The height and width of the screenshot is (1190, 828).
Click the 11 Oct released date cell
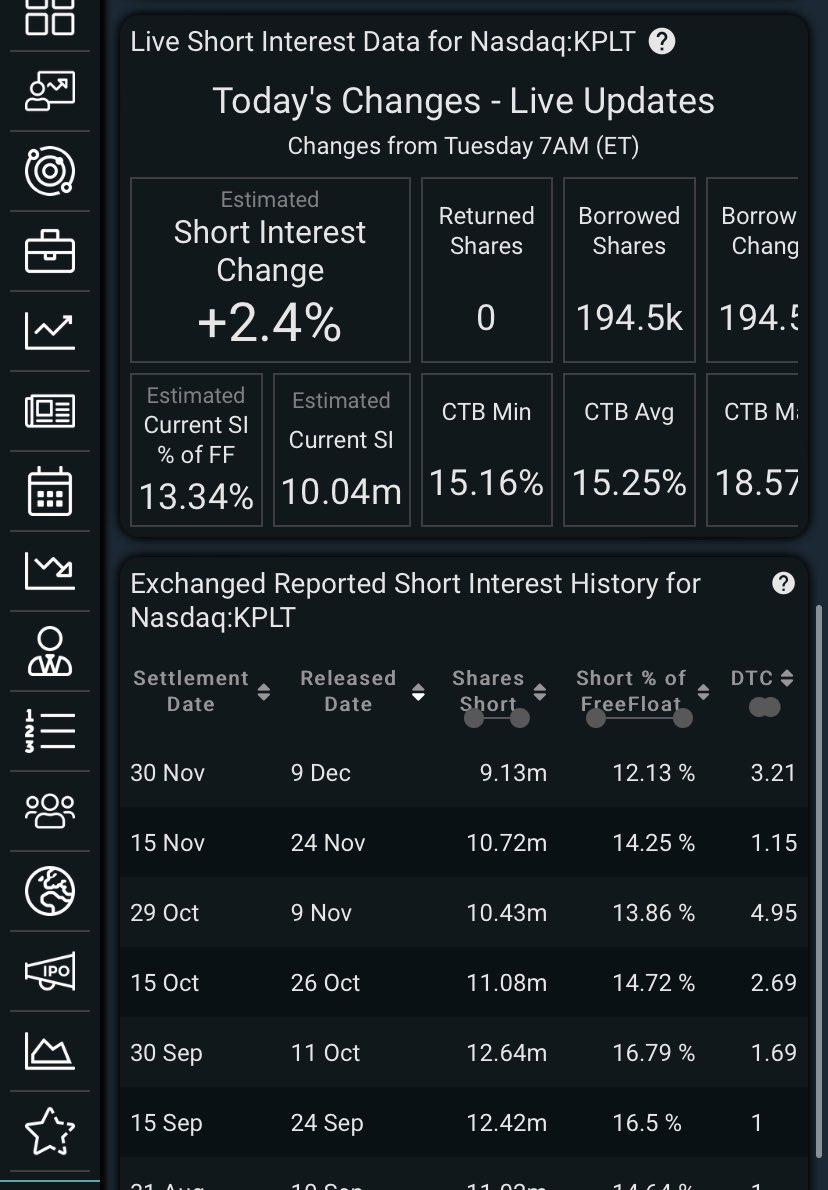click(x=326, y=1053)
